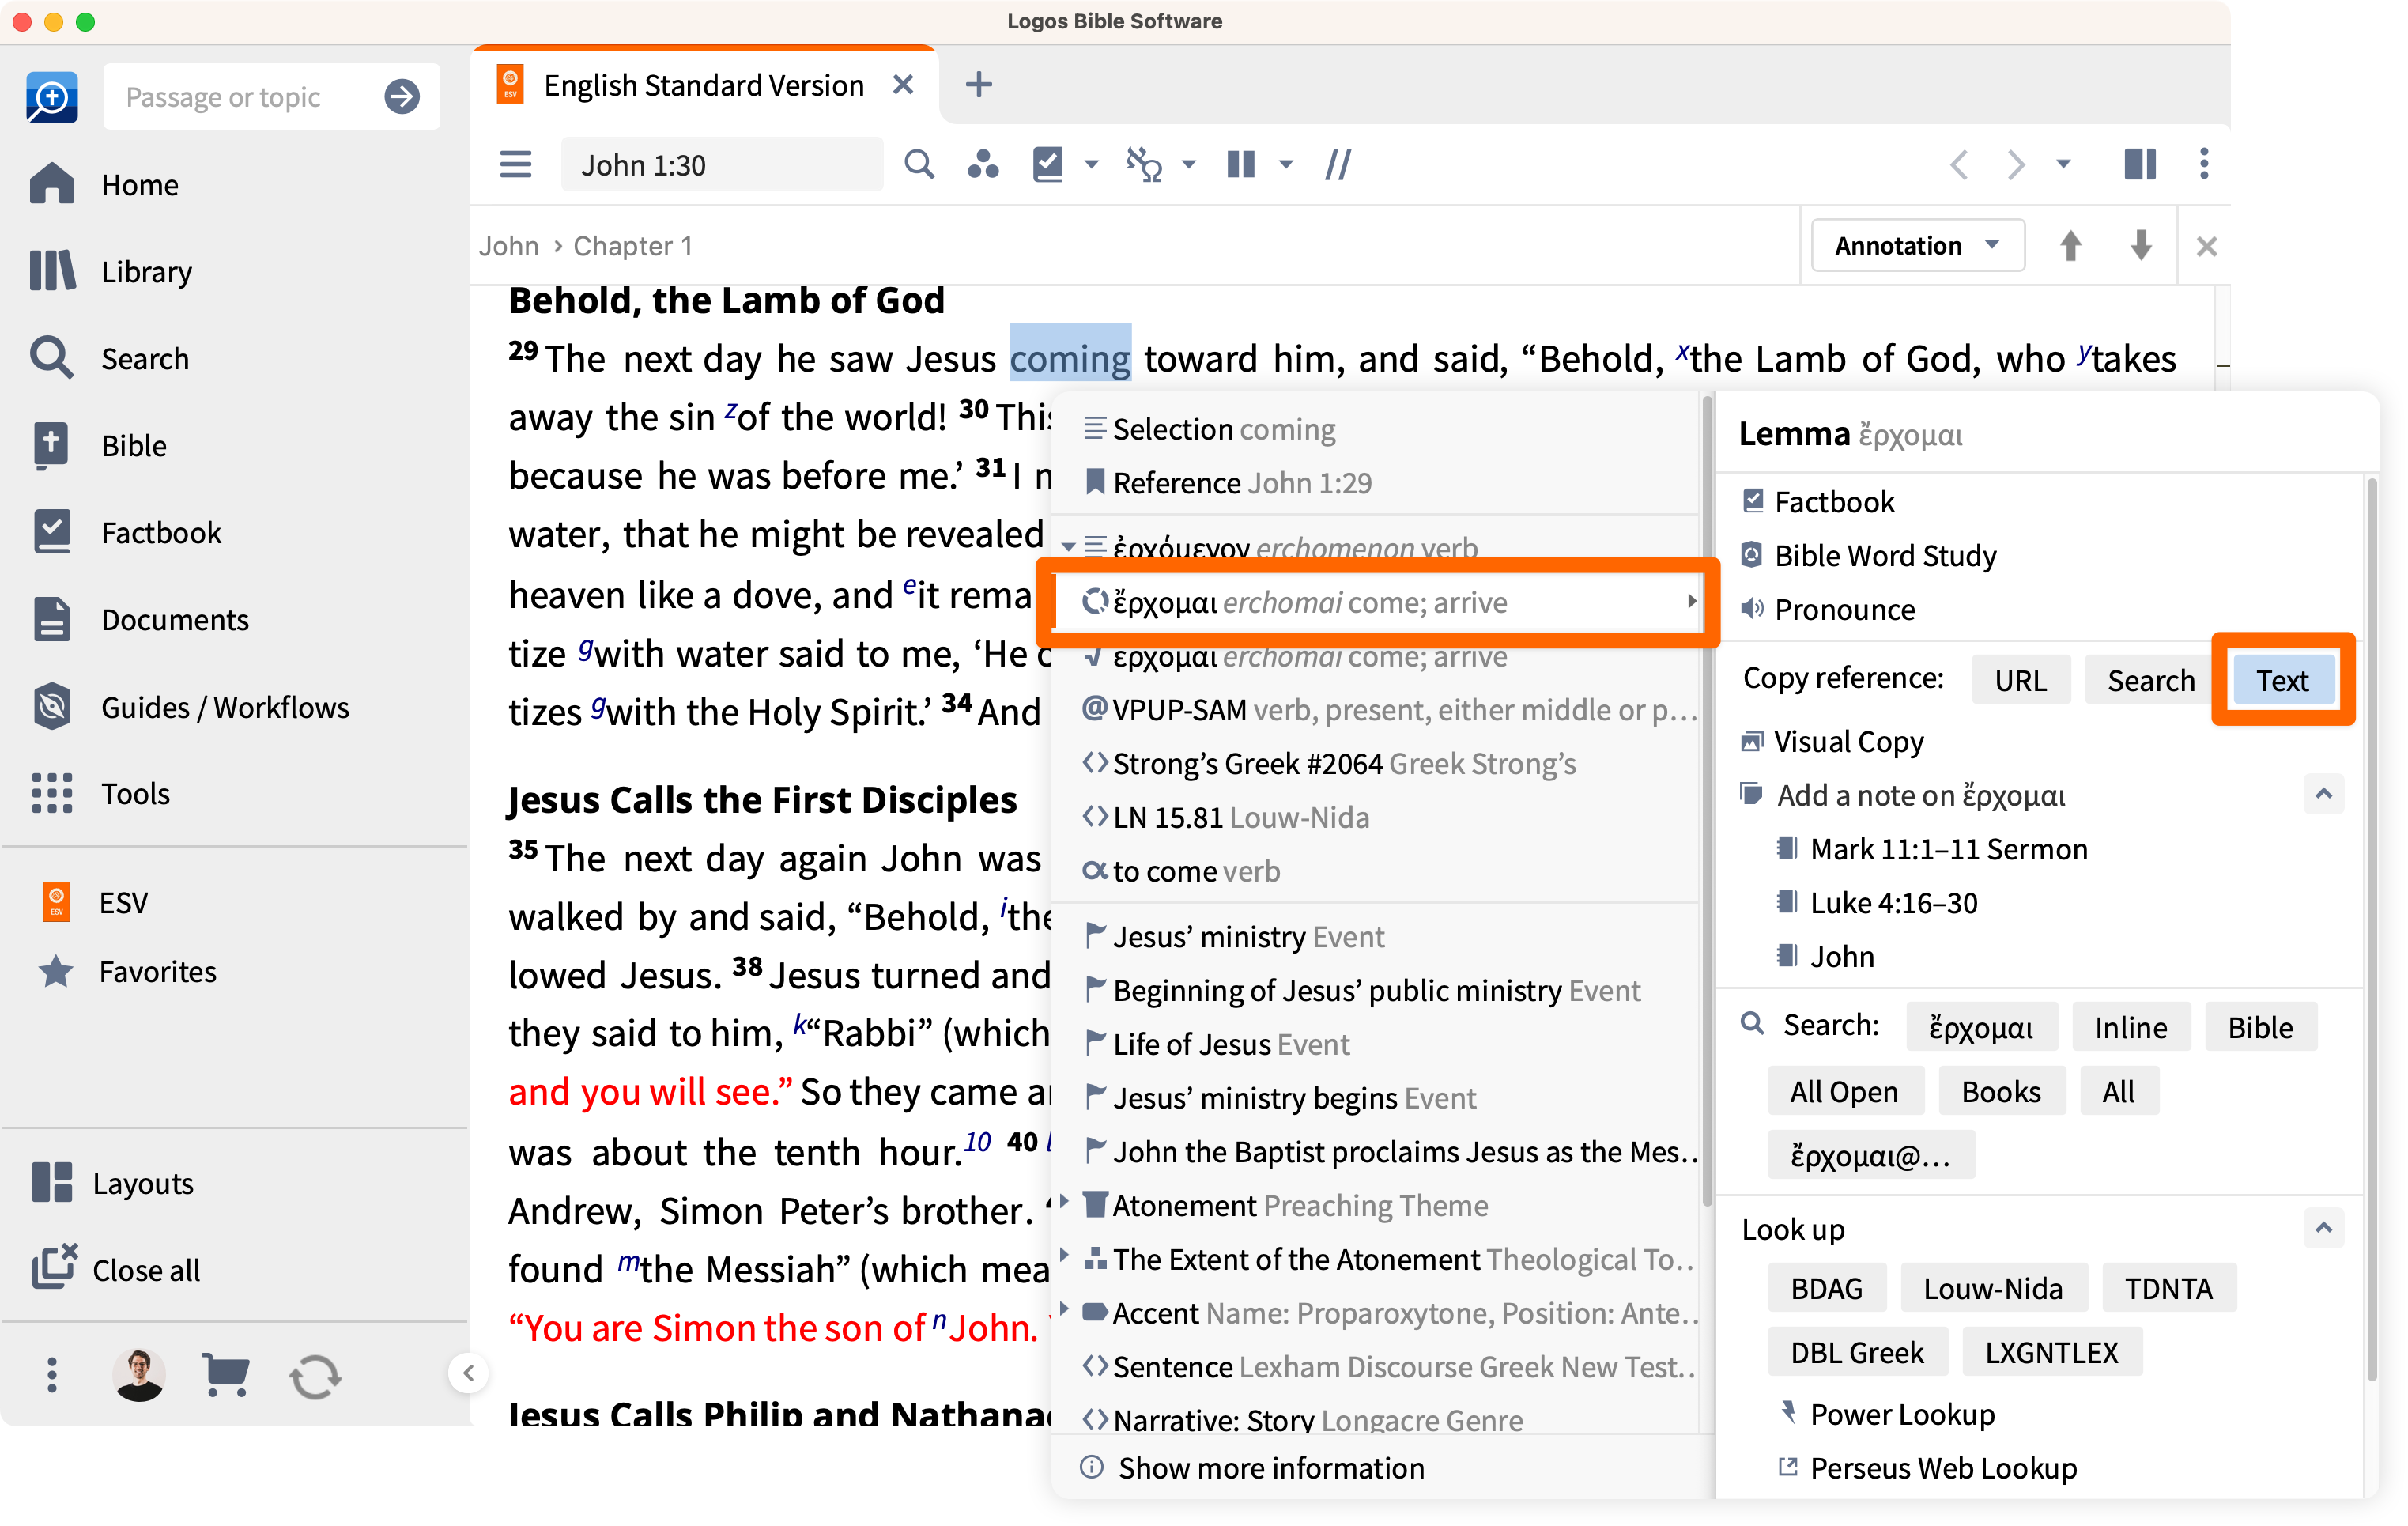The height and width of the screenshot is (1526, 2408).
Task: Close the annotation navigation bar
Action: pos(2207,246)
